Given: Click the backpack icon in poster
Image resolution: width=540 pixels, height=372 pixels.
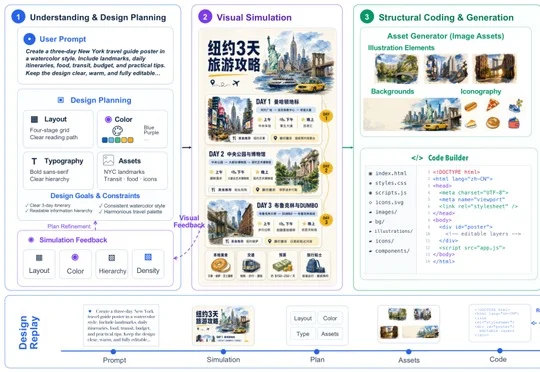Looking at the screenshot, I should [x=314, y=266].
